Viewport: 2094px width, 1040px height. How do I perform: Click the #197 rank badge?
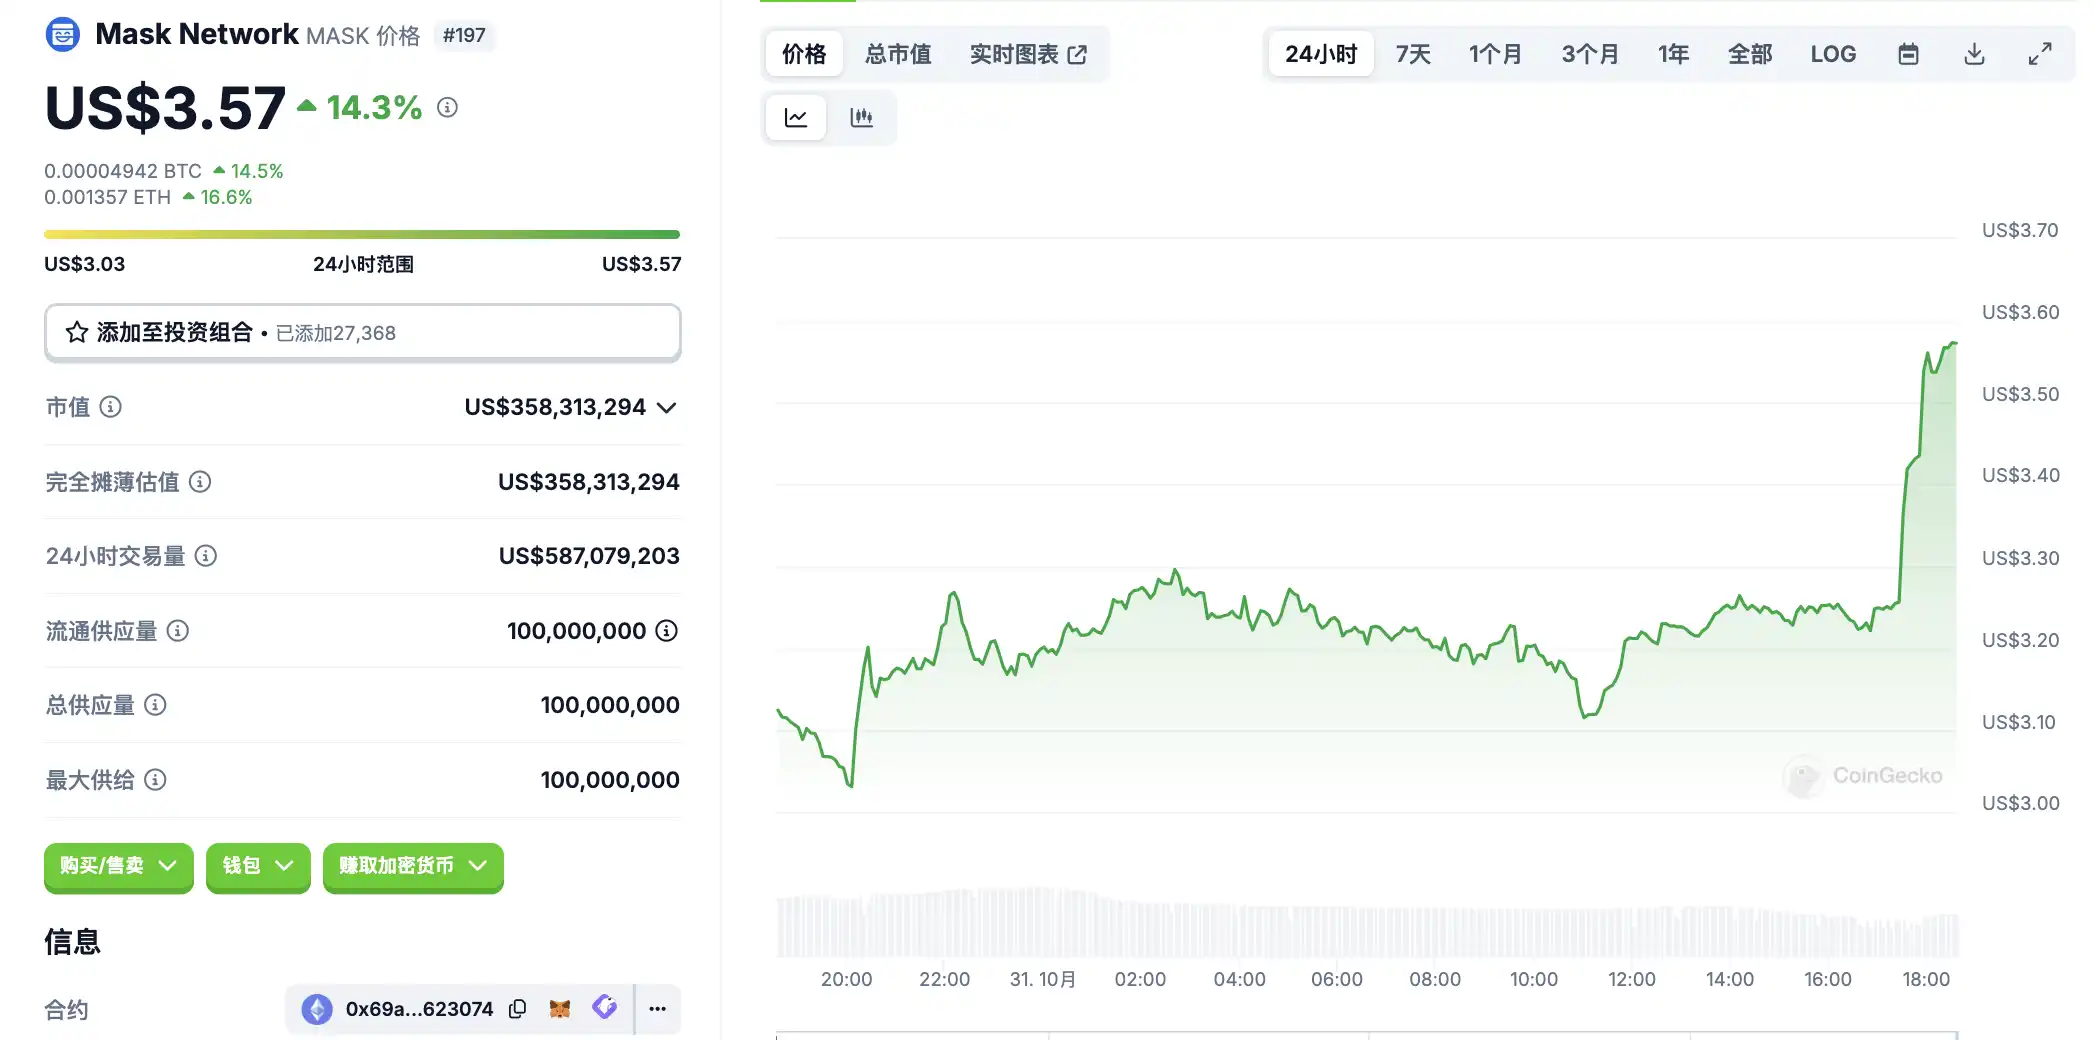coord(464,35)
